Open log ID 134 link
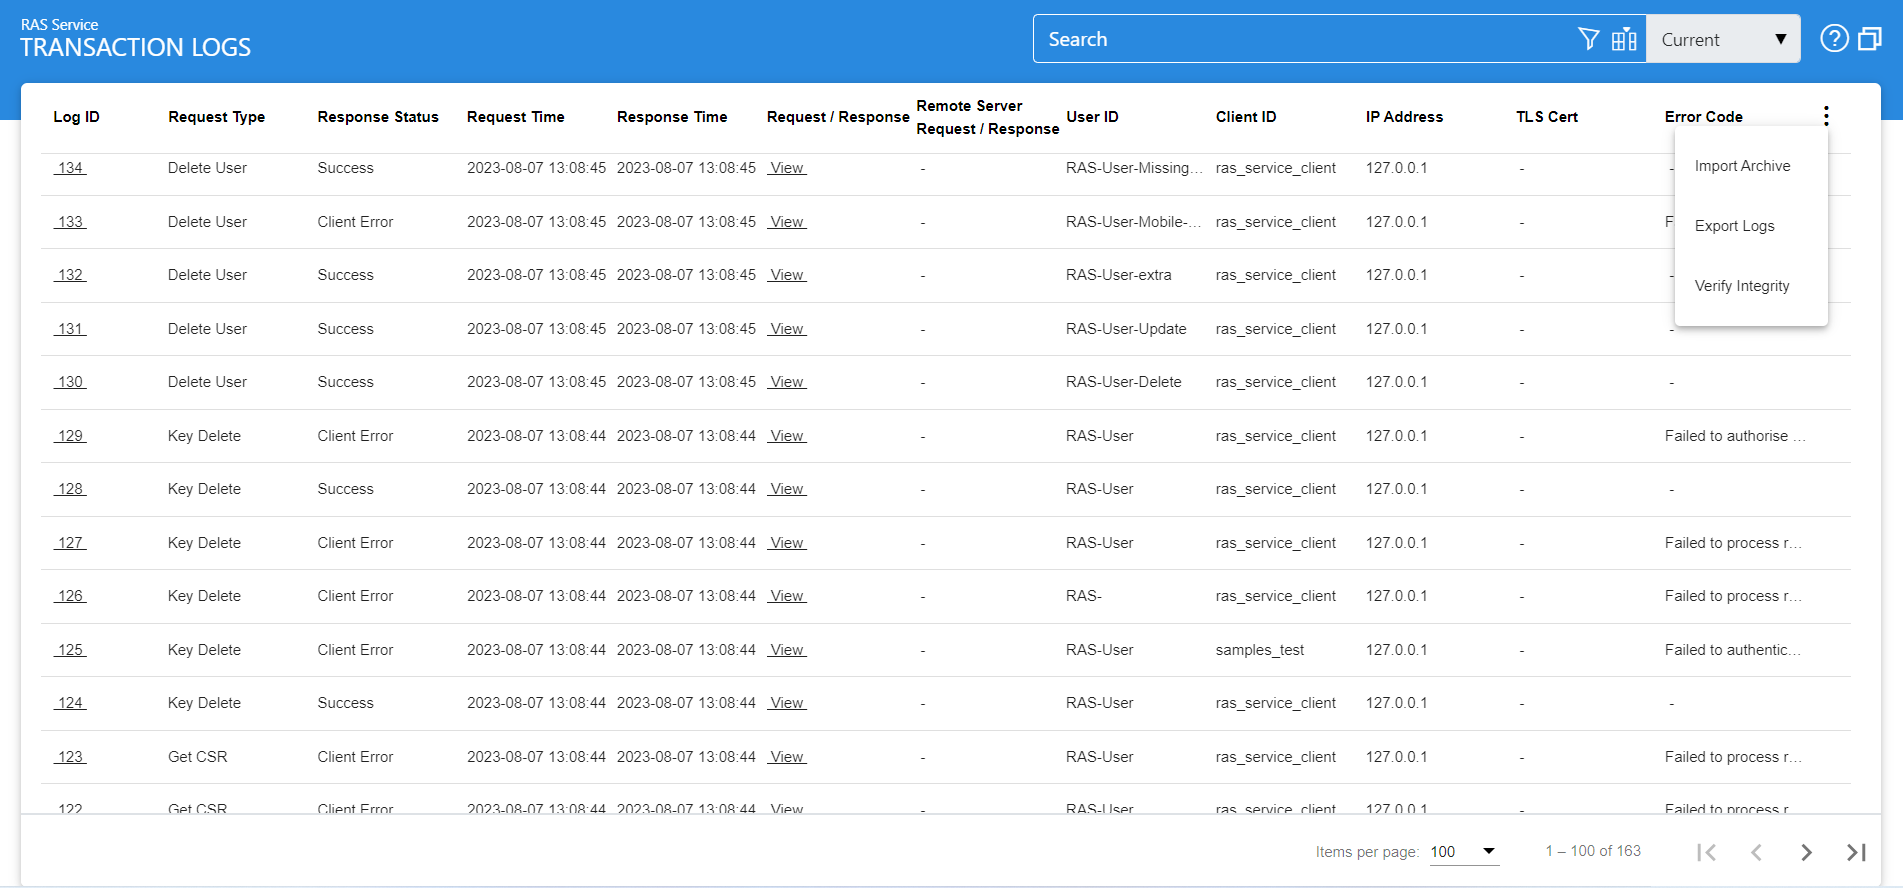 pyautogui.click(x=70, y=168)
